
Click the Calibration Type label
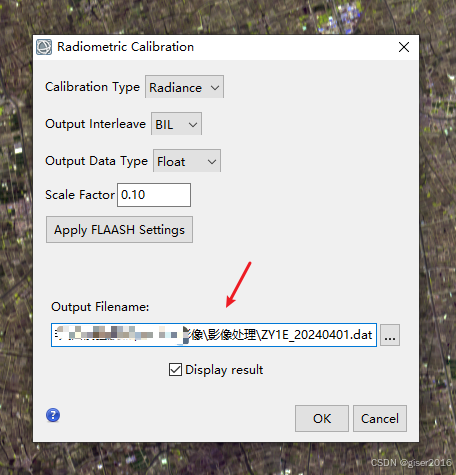(x=92, y=87)
